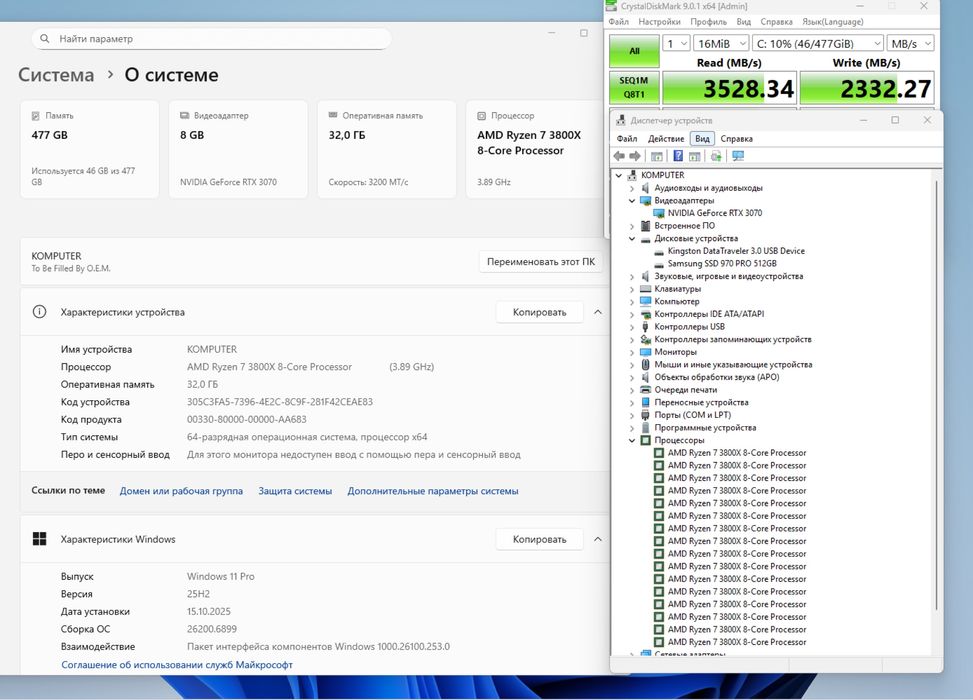Go back to Система breadcrumb
This screenshot has height=700, width=973.
(56, 75)
